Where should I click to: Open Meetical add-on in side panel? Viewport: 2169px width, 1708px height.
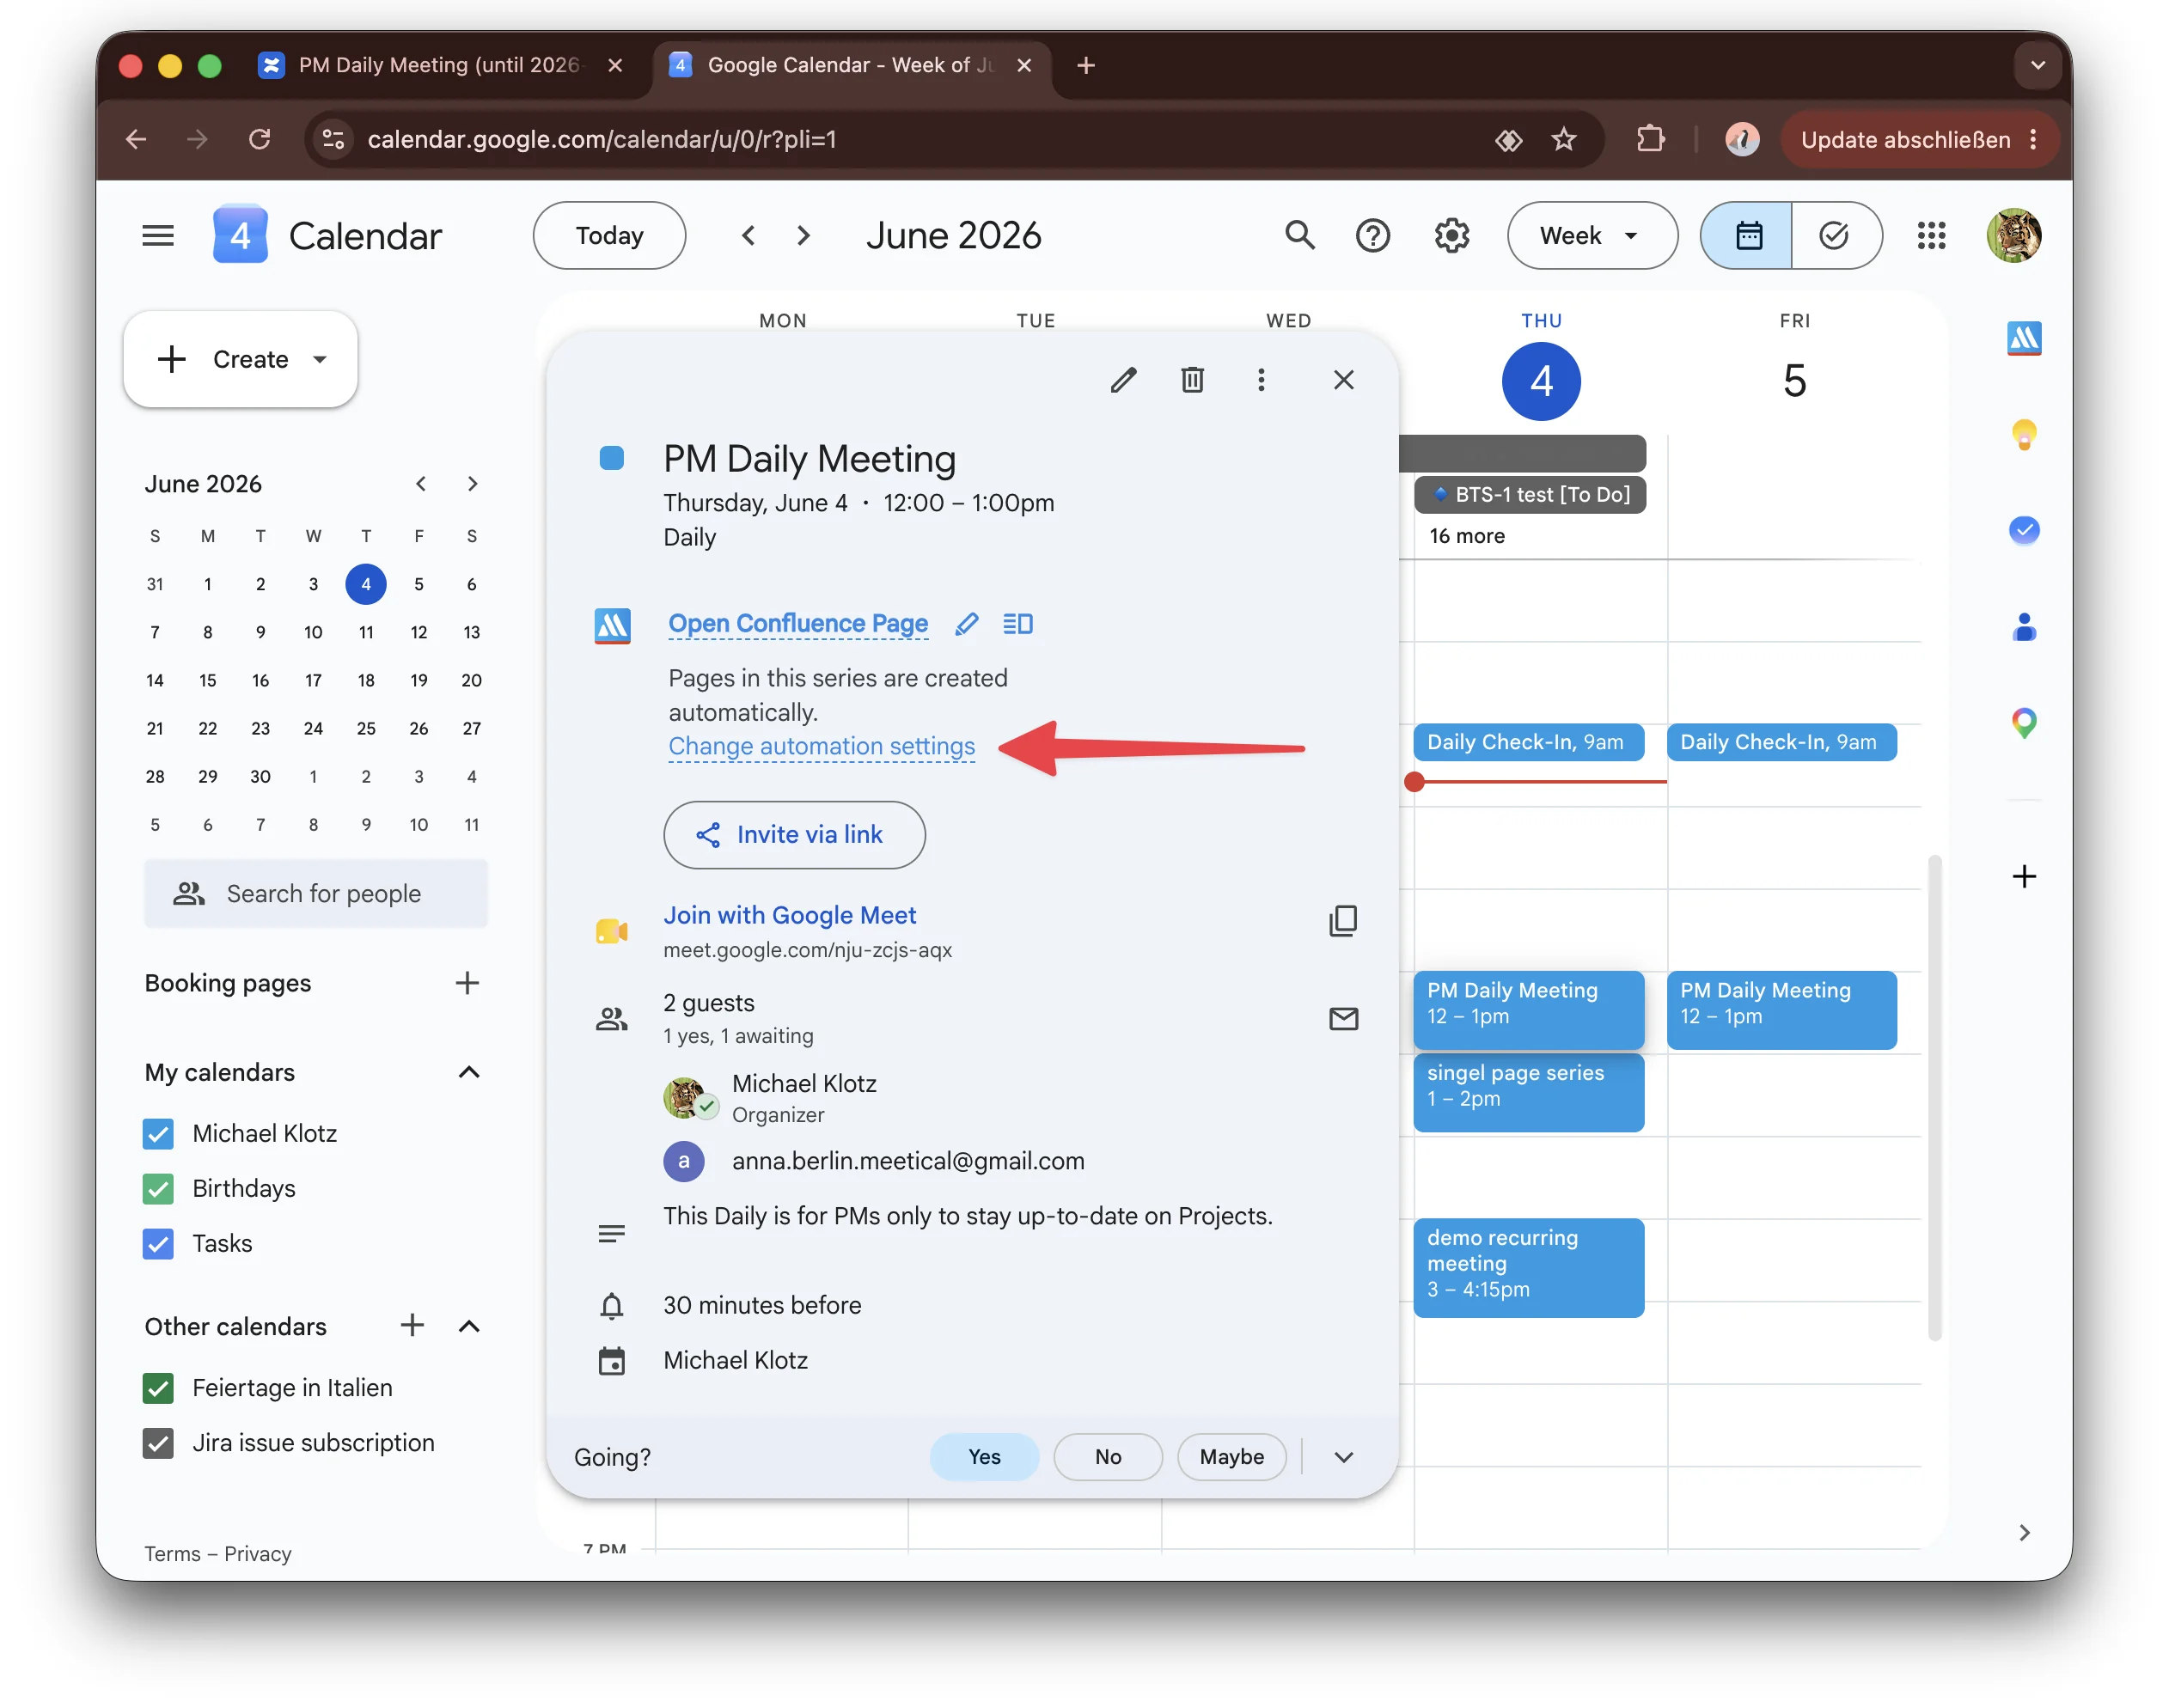click(2024, 339)
